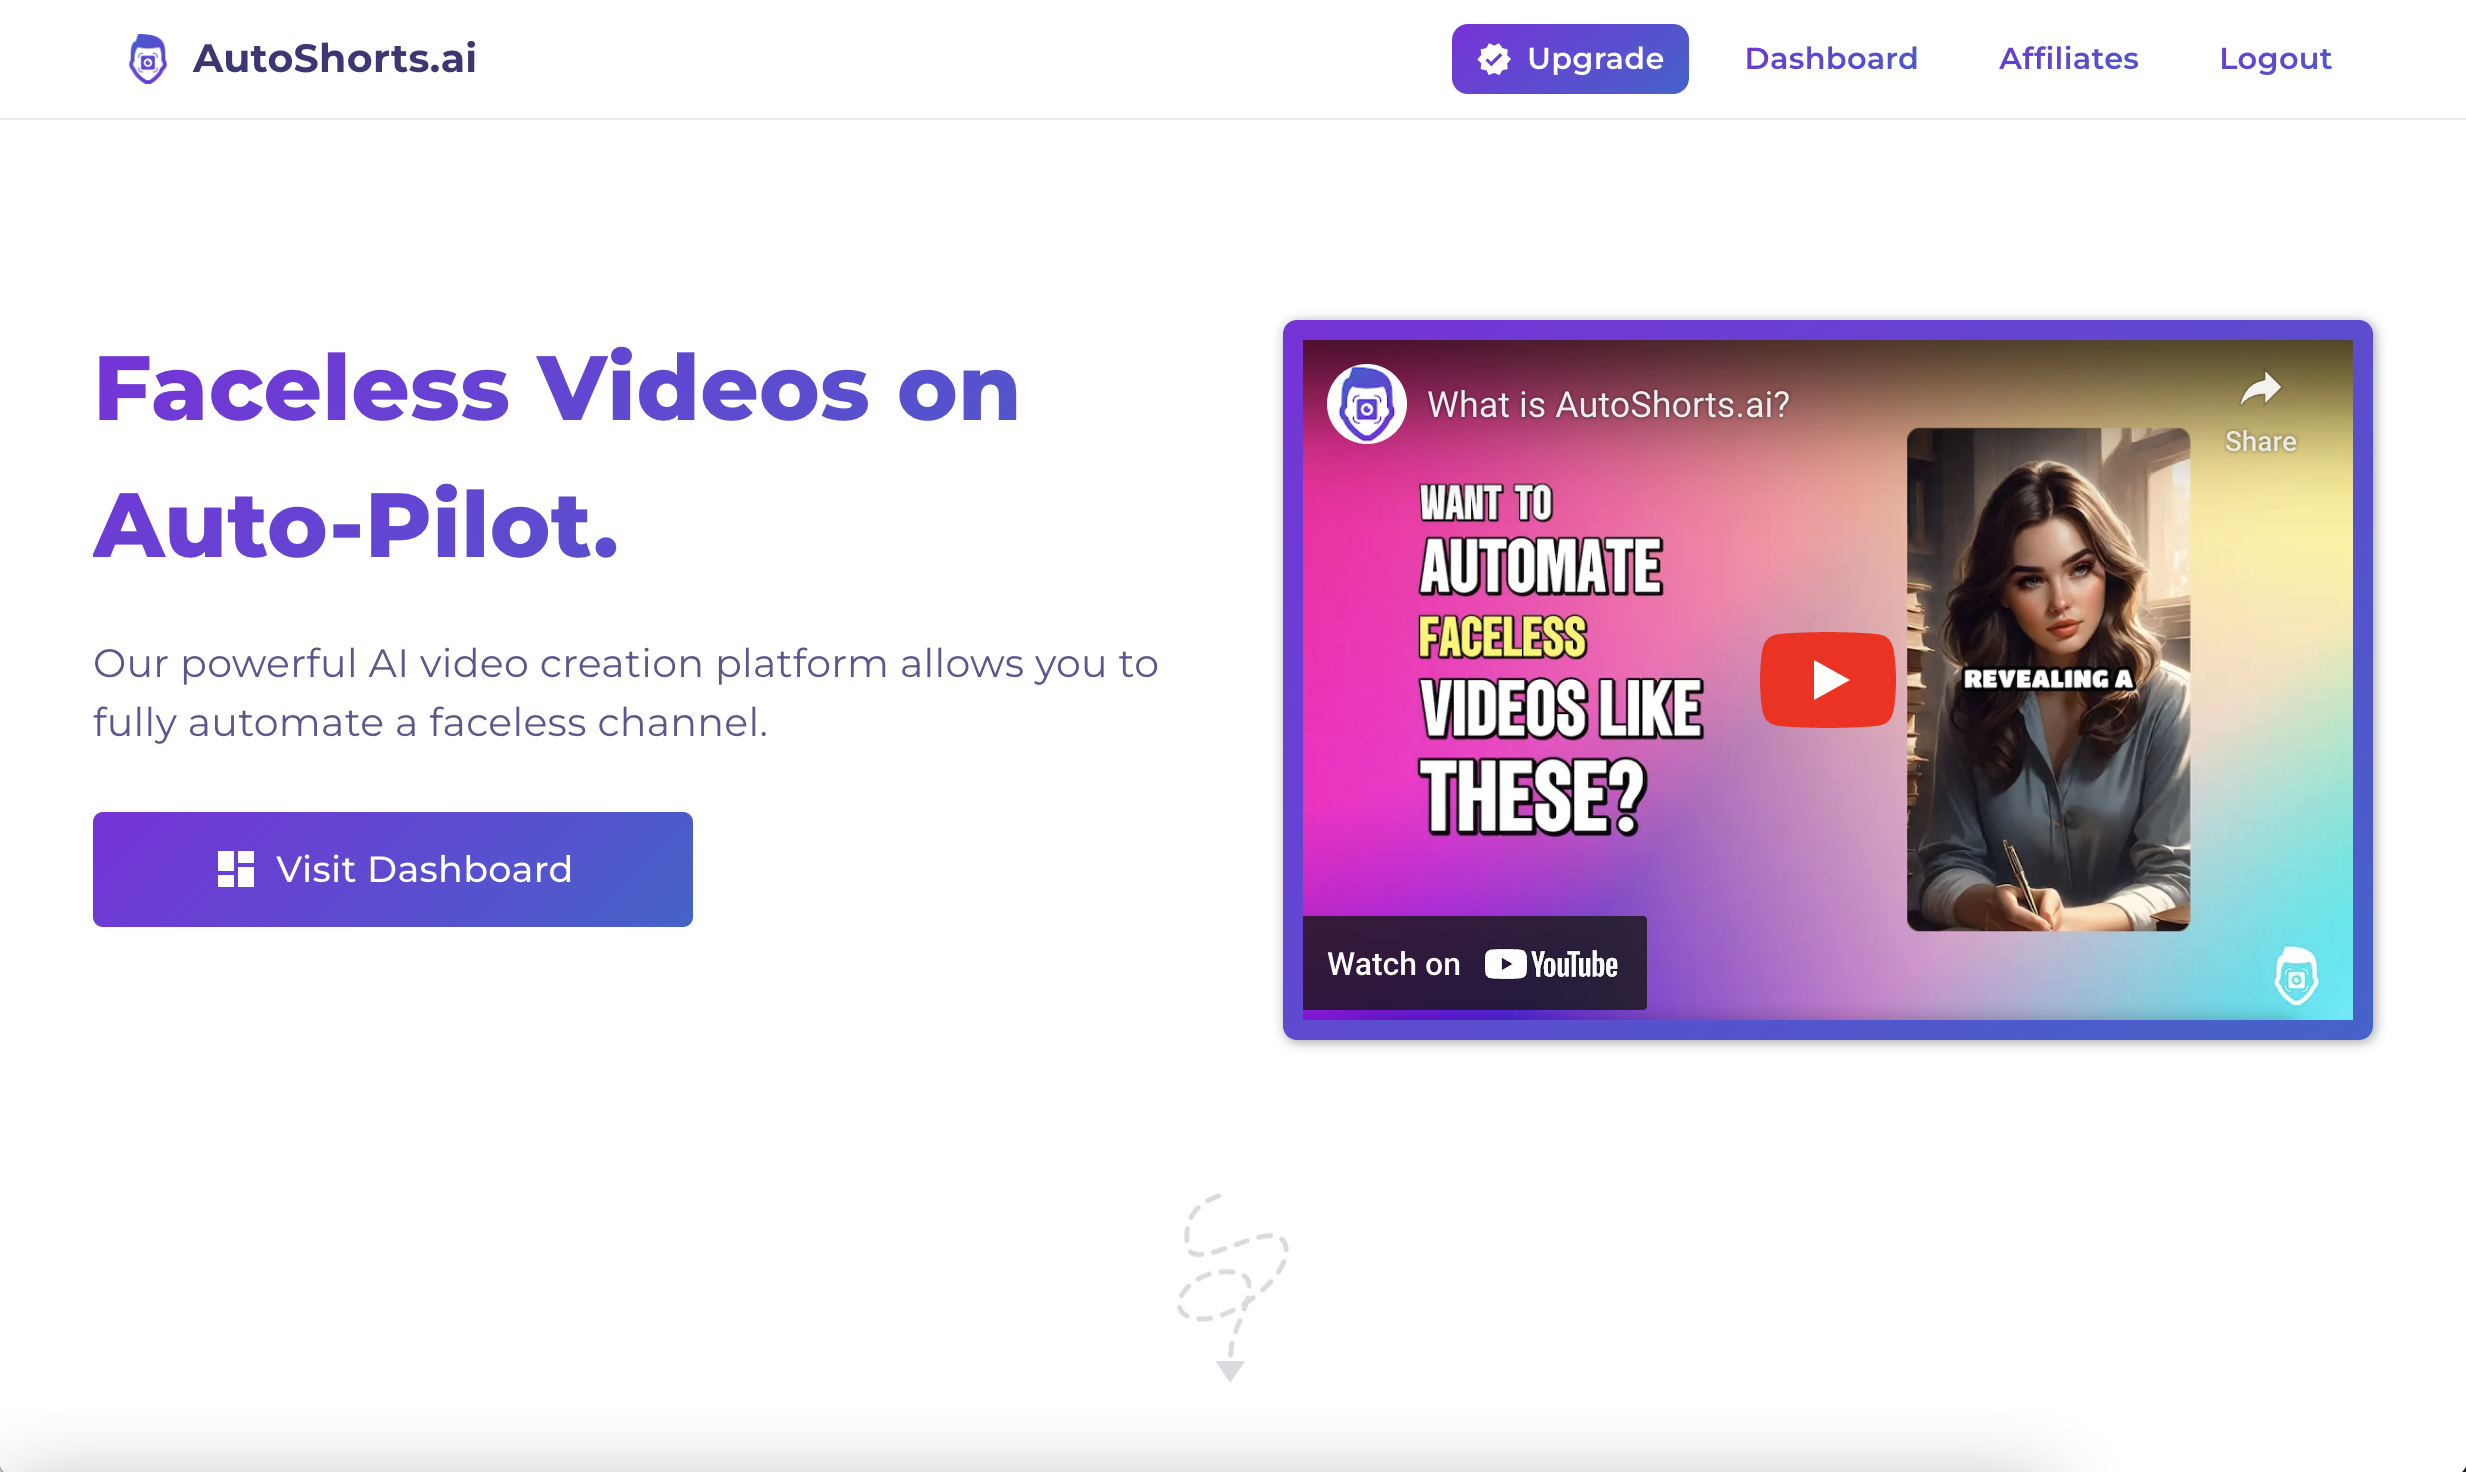This screenshot has width=2466, height=1472.
Task: Click the Upgrade button
Action: [x=1570, y=59]
